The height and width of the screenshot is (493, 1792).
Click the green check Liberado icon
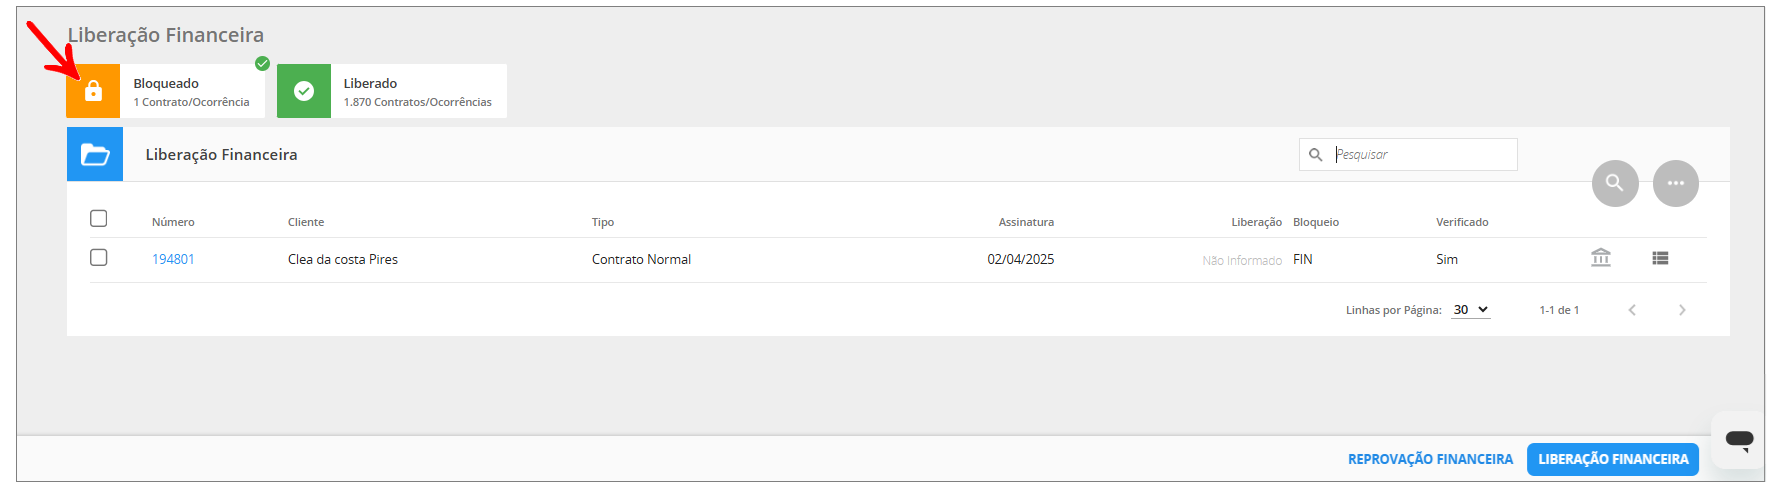click(x=304, y=91)
